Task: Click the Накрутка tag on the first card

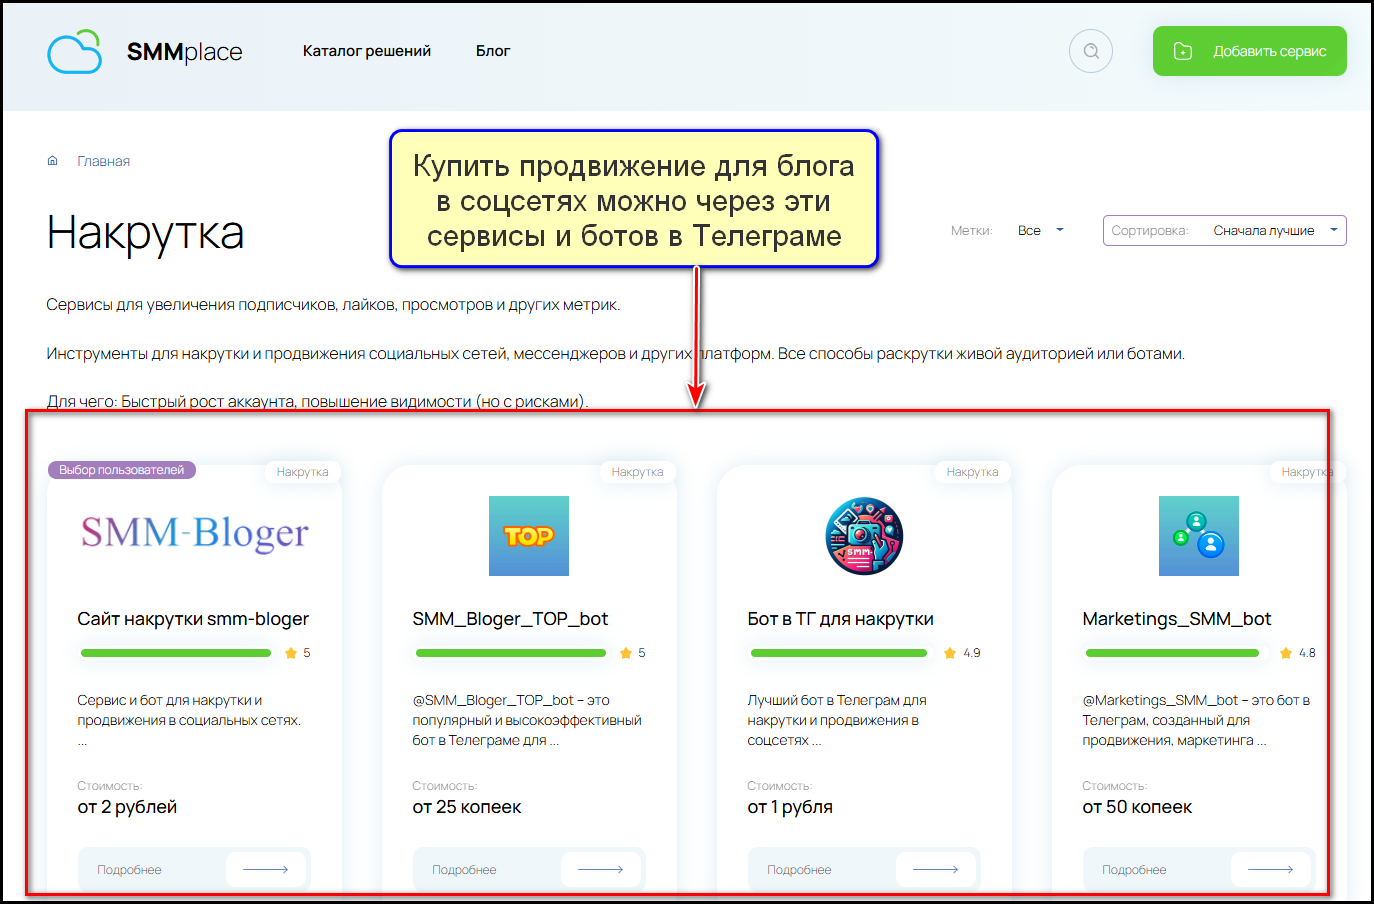Action: [x=303, y=471]
